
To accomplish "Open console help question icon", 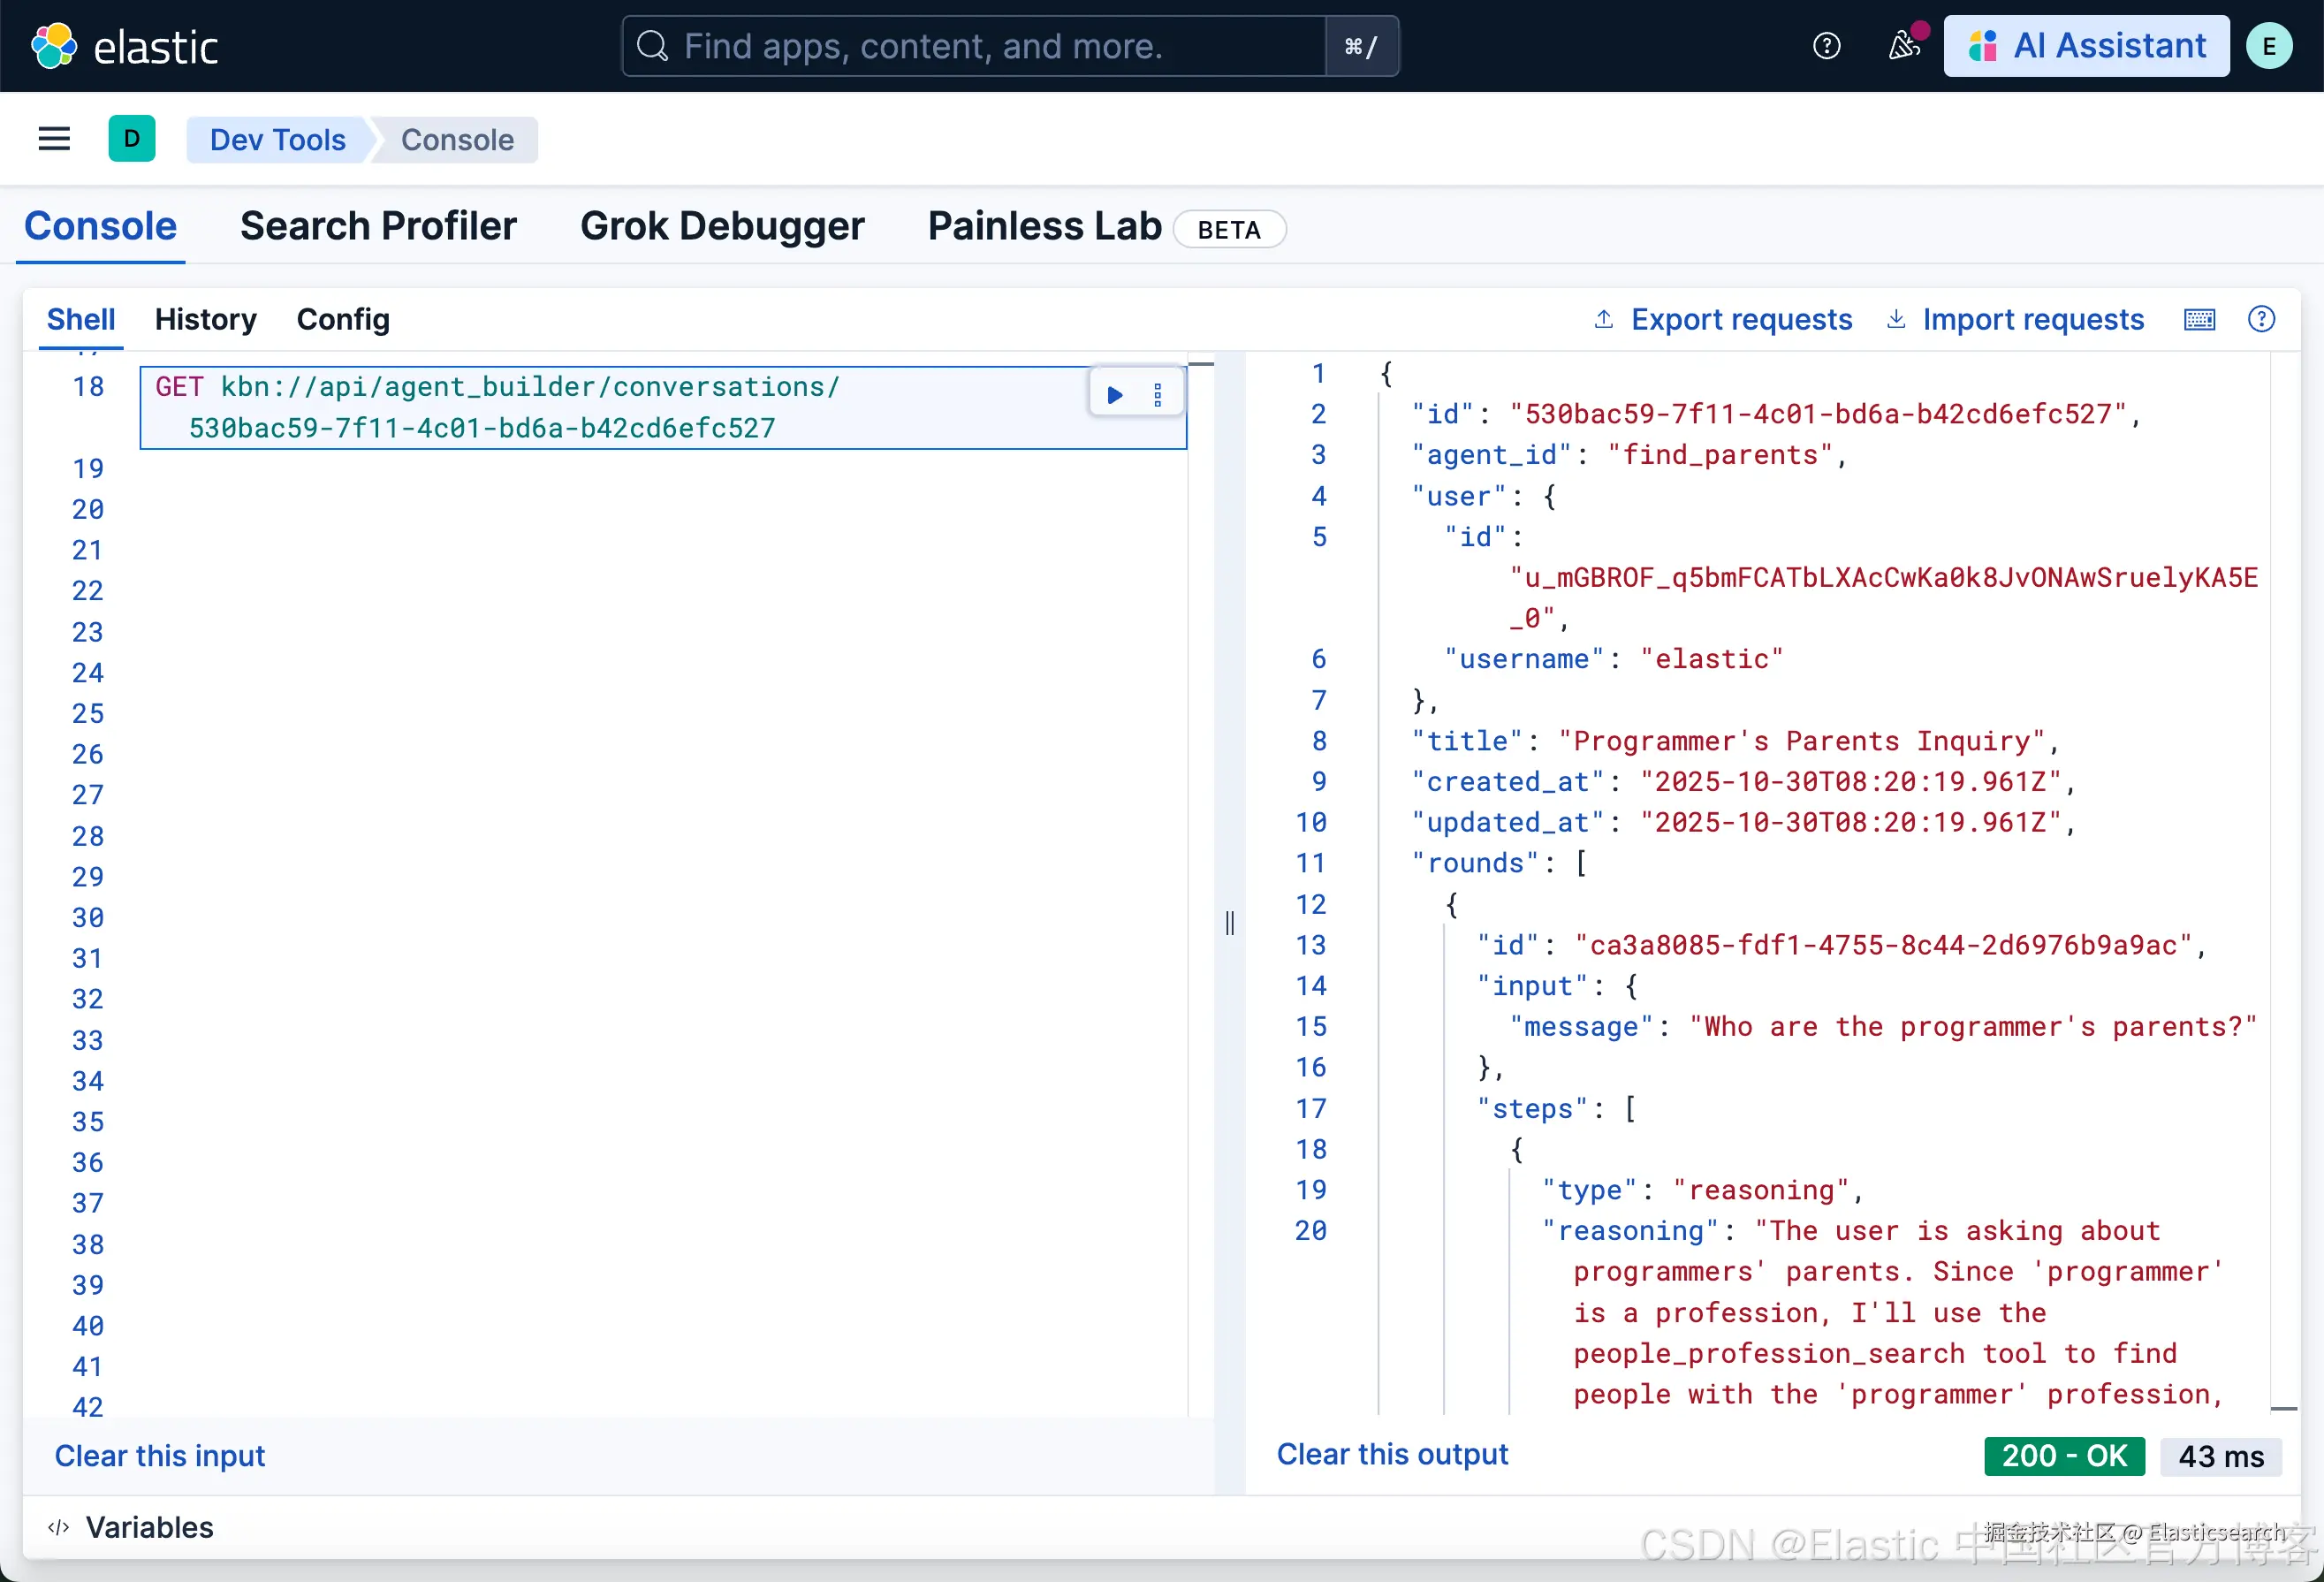I will tap(2261, 319).
